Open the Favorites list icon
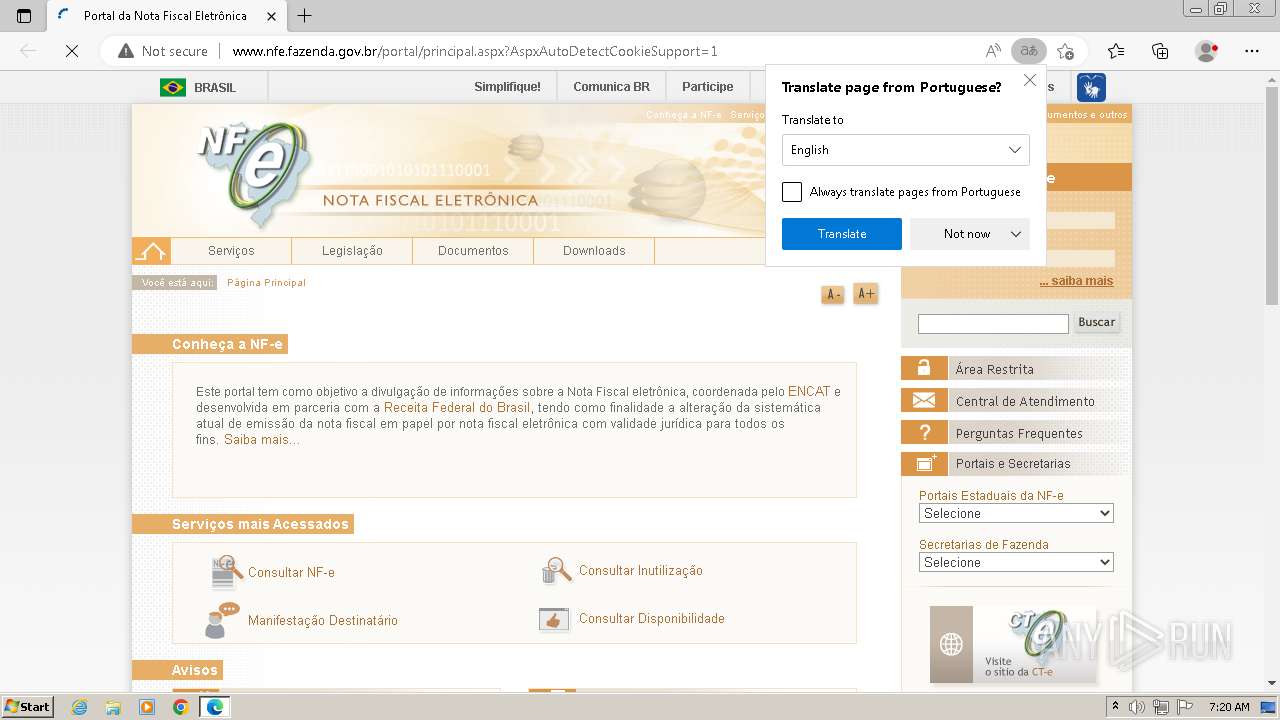1280x720 pixels. click(x=1116, y=51)
